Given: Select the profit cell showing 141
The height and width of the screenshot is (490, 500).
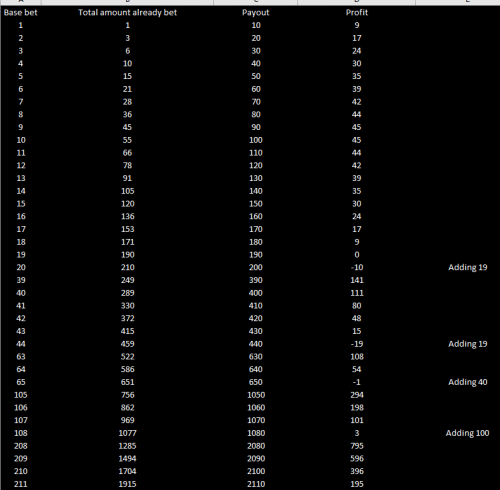Looking at the screenshot, I should click(x=357, y=280).
